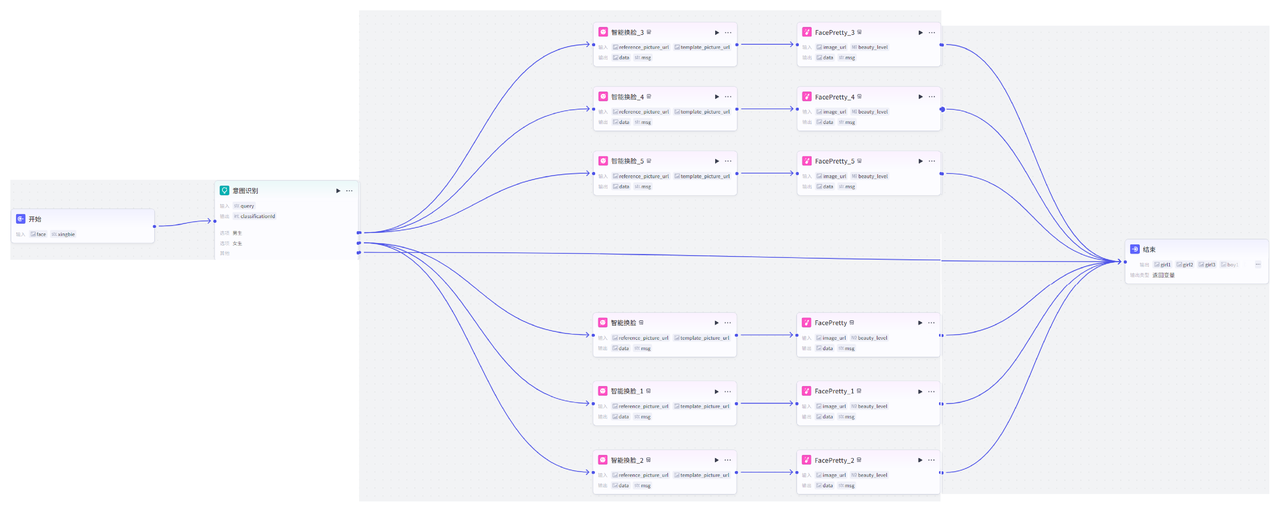Image resolution: width=1280 pixels, height=512 pixels.
Task: Open more options for 智能换脸_4 node
Action: pyautogui.click(x=728, y=97)
